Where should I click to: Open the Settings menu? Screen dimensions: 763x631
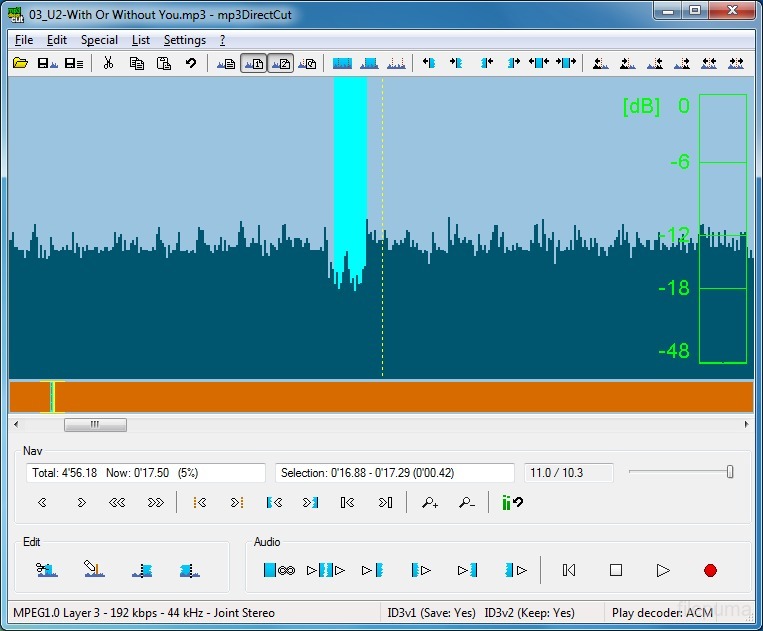coord(184,40)
